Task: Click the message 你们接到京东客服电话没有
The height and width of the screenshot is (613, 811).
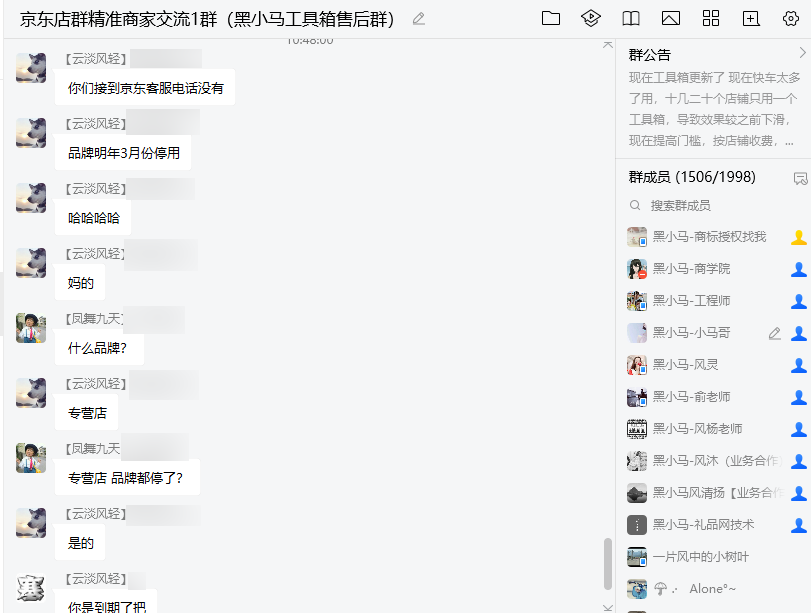Action: 145,88
